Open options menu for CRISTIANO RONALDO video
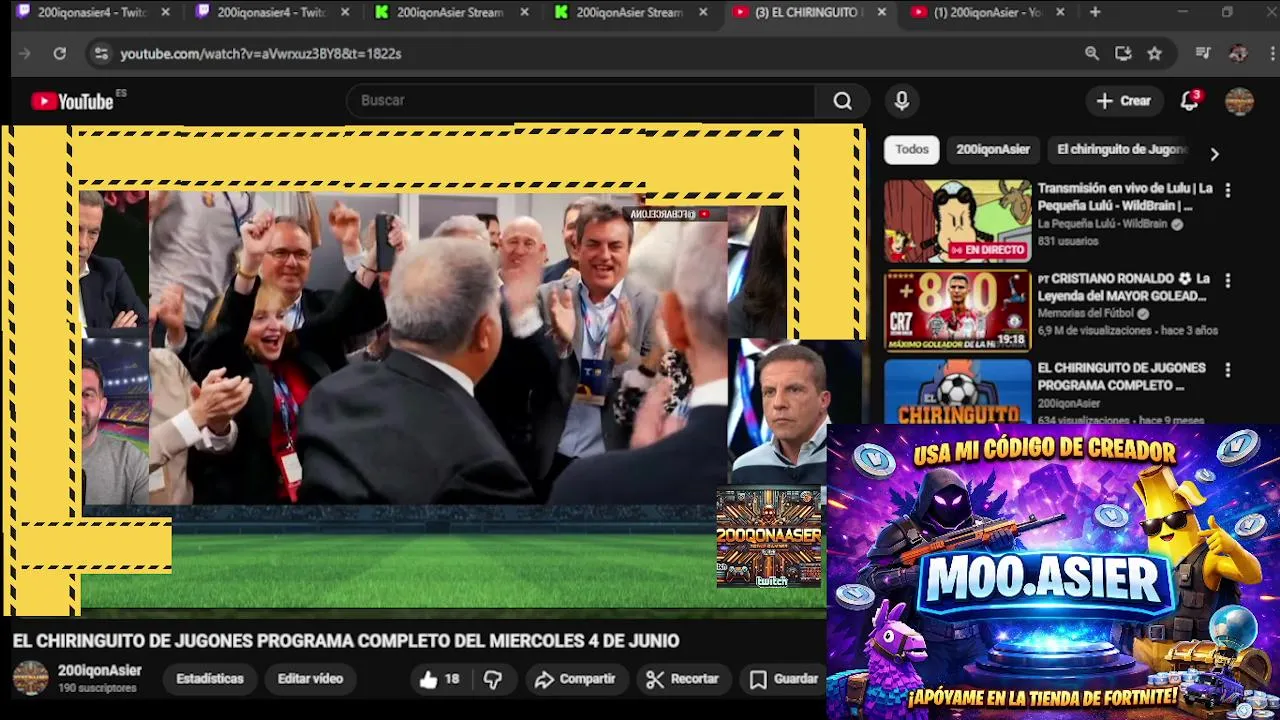This screenshot has height=720, width=1280. [x=1228, y=281]
